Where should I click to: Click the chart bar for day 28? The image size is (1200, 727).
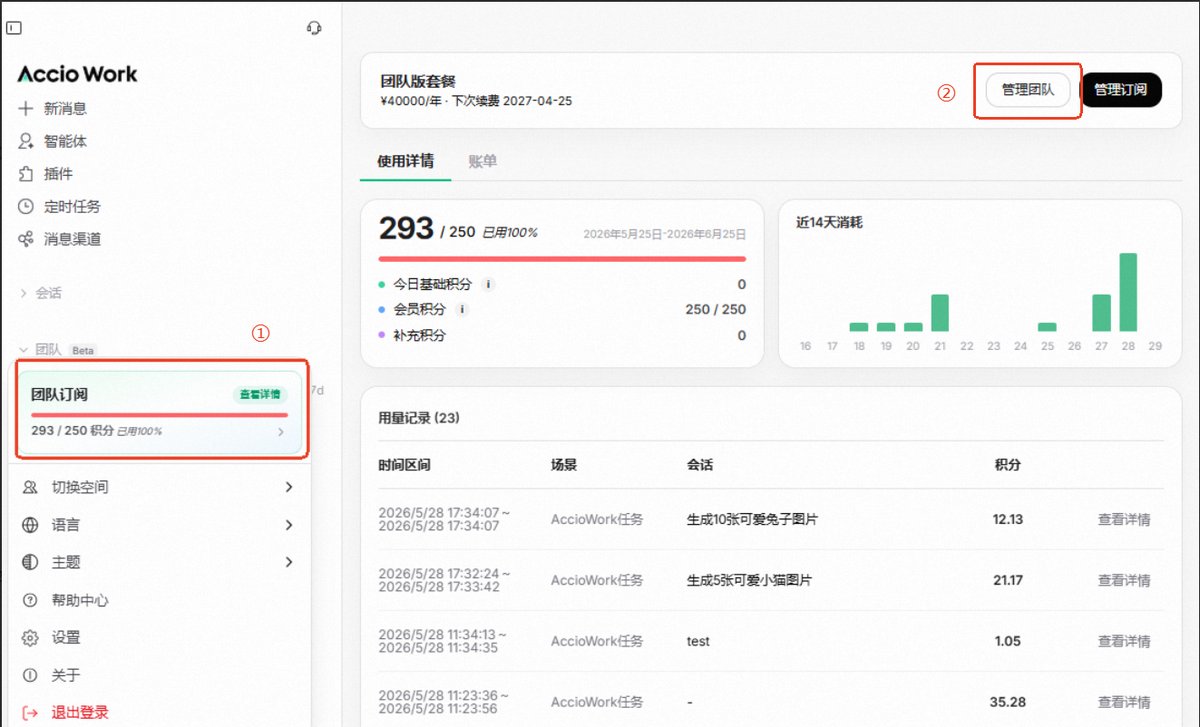click(x=1128, y=292)
